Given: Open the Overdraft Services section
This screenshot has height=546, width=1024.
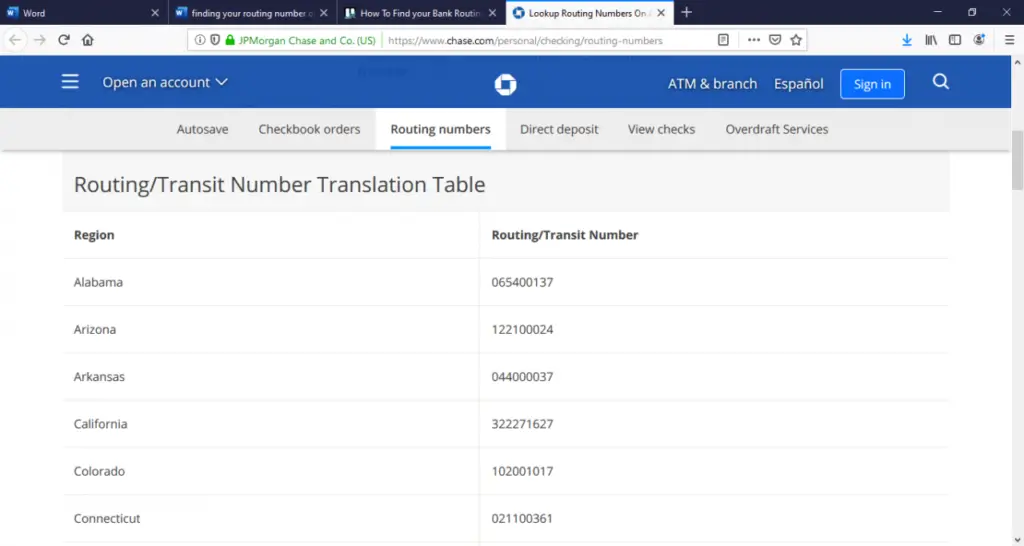Looking at the screenshot, I should (x=776, y=129).
